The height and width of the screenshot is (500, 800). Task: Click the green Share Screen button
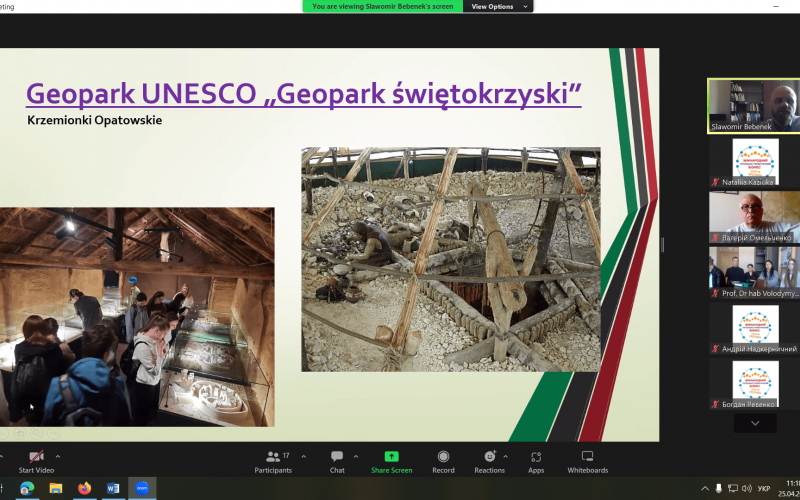(x=391, y=462)
